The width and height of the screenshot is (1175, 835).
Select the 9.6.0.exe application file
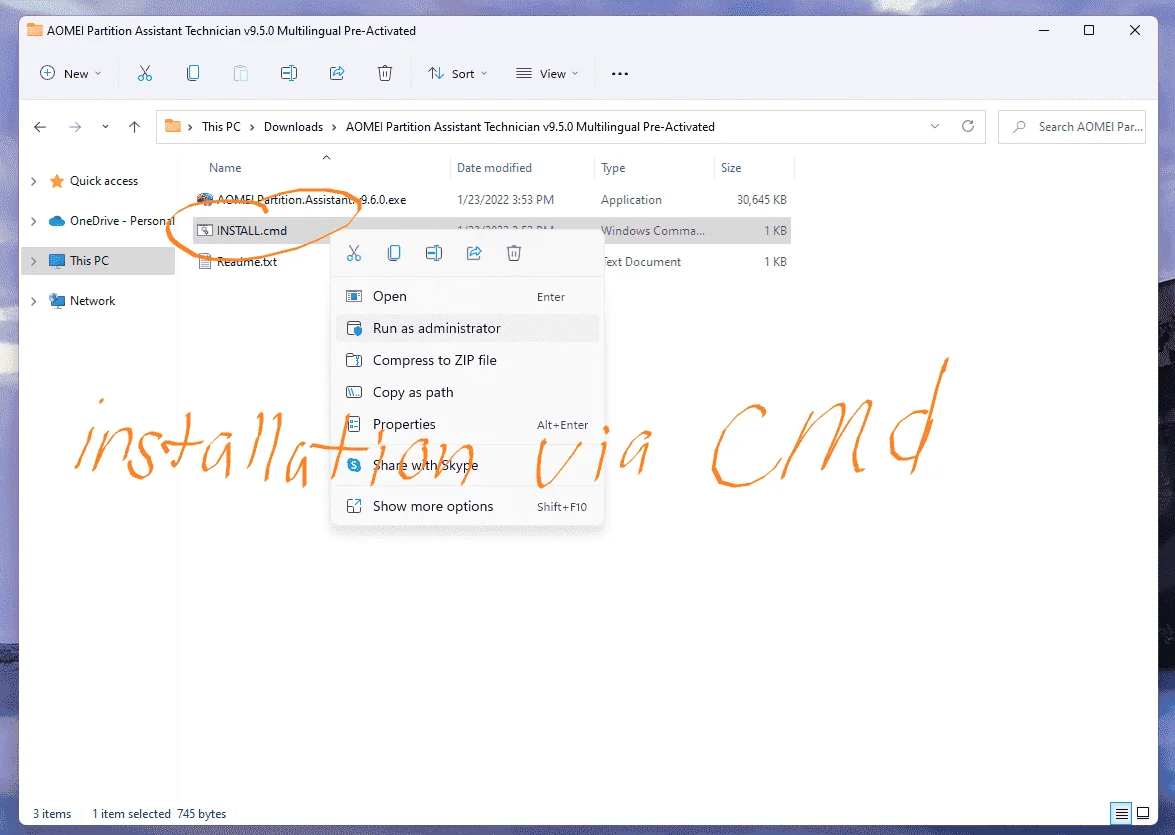coord(311,199)
